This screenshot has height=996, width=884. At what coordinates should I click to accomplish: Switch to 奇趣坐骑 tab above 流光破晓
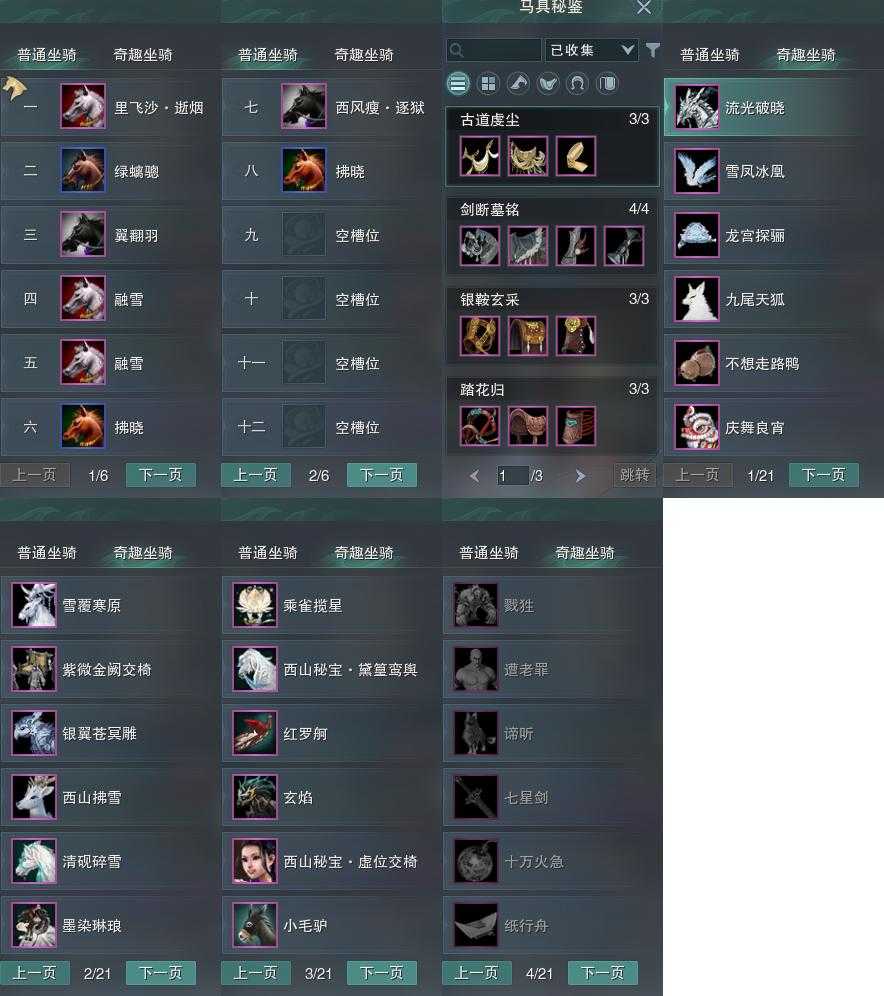(x=805, y=55)
